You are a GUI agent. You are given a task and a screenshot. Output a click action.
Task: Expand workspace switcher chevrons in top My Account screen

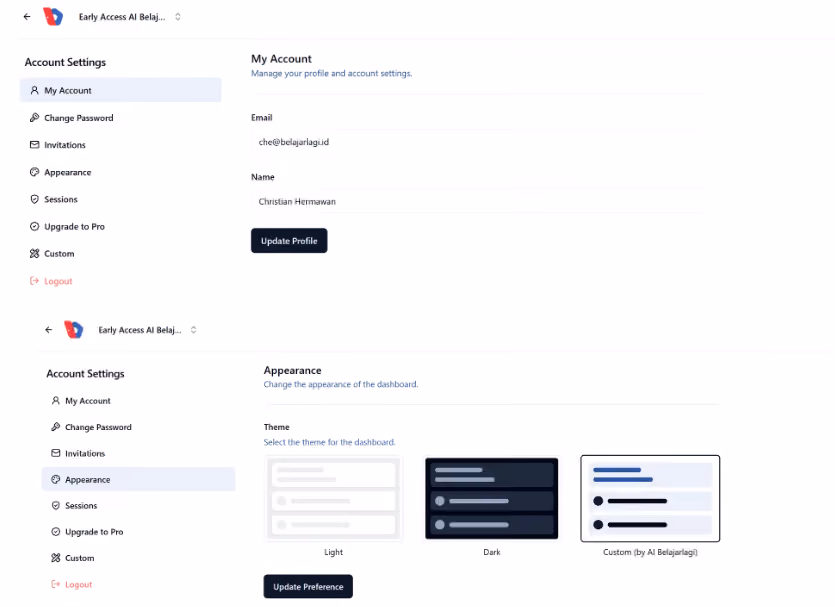(x=178, y=17)
